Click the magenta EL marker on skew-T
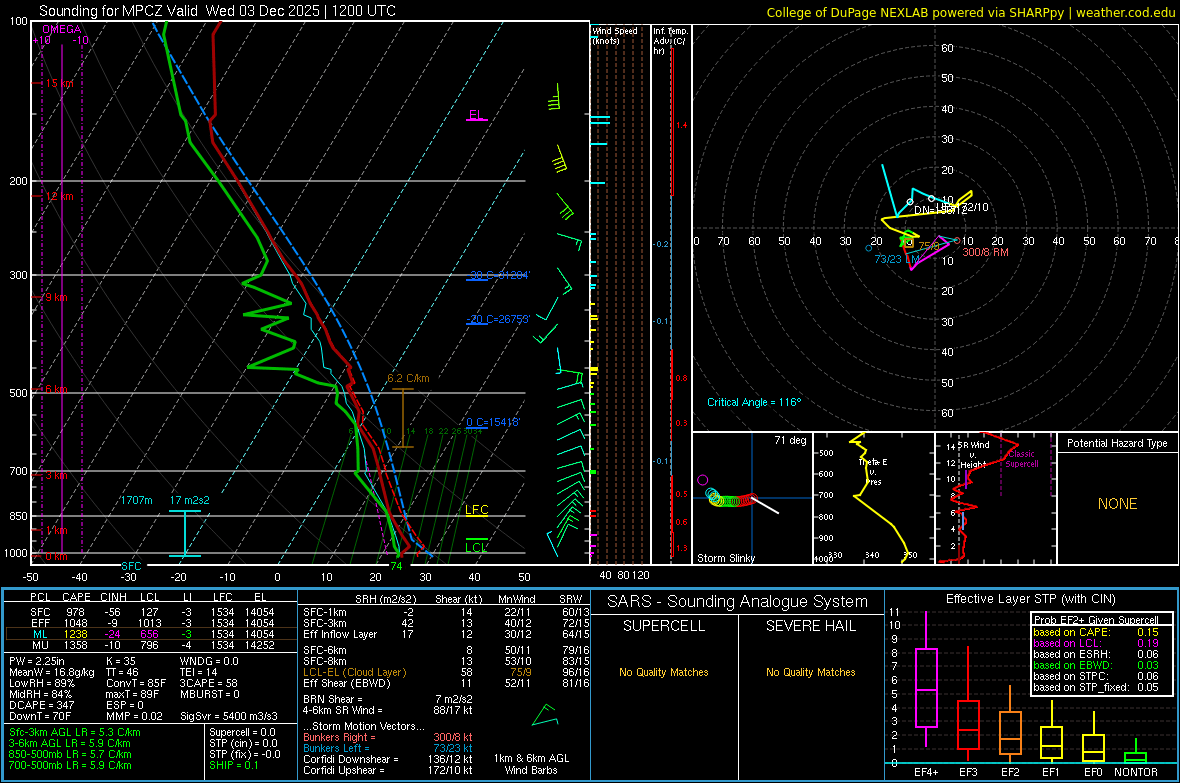Viewport: 1180px width, 783px height. point(476,115)
